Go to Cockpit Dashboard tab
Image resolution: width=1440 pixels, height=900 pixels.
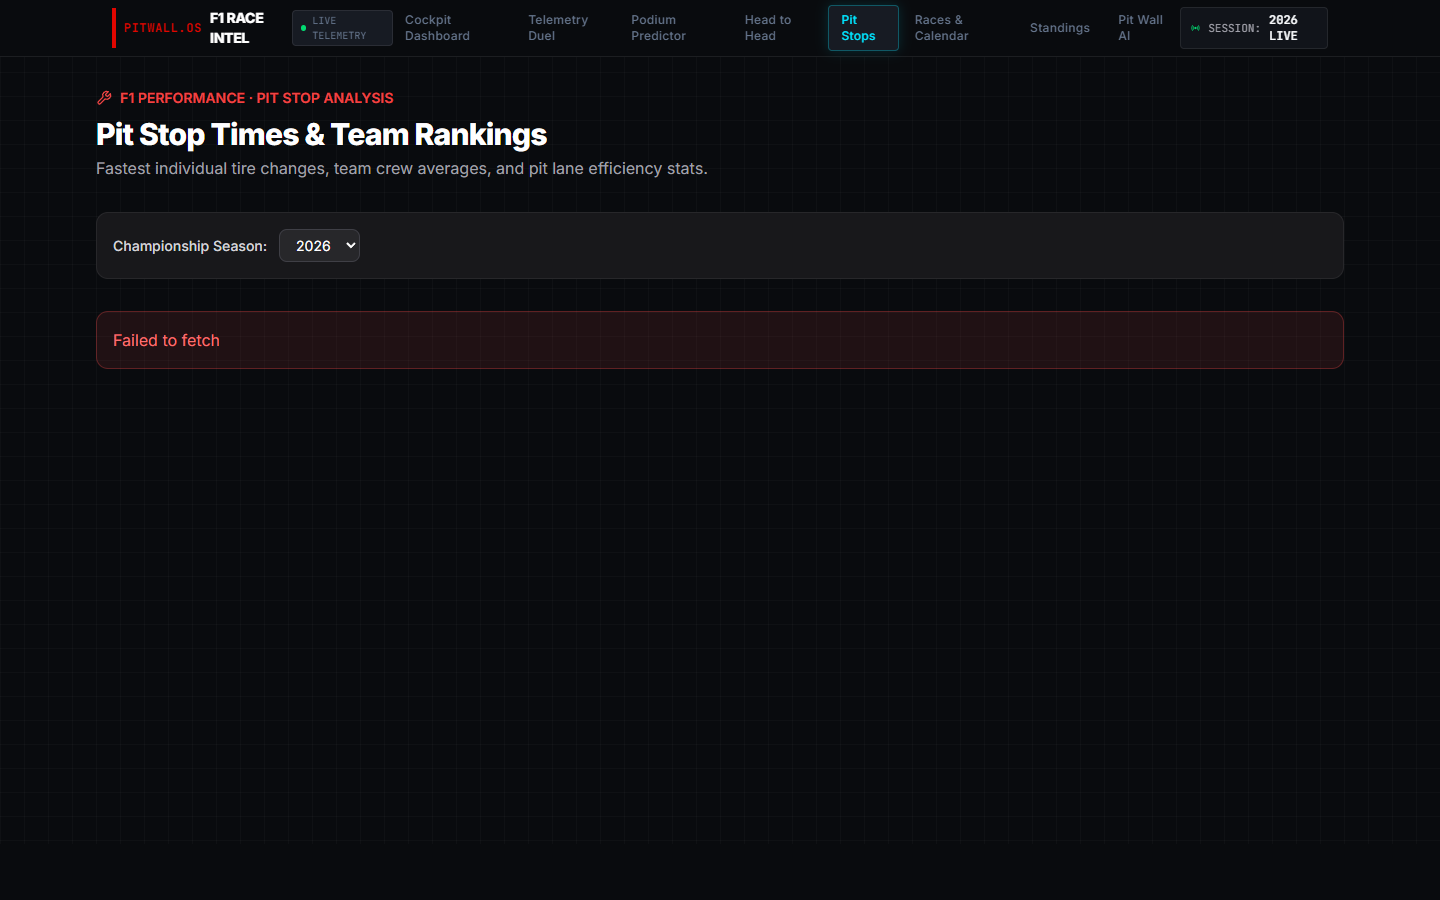click(x=437, y=28)
